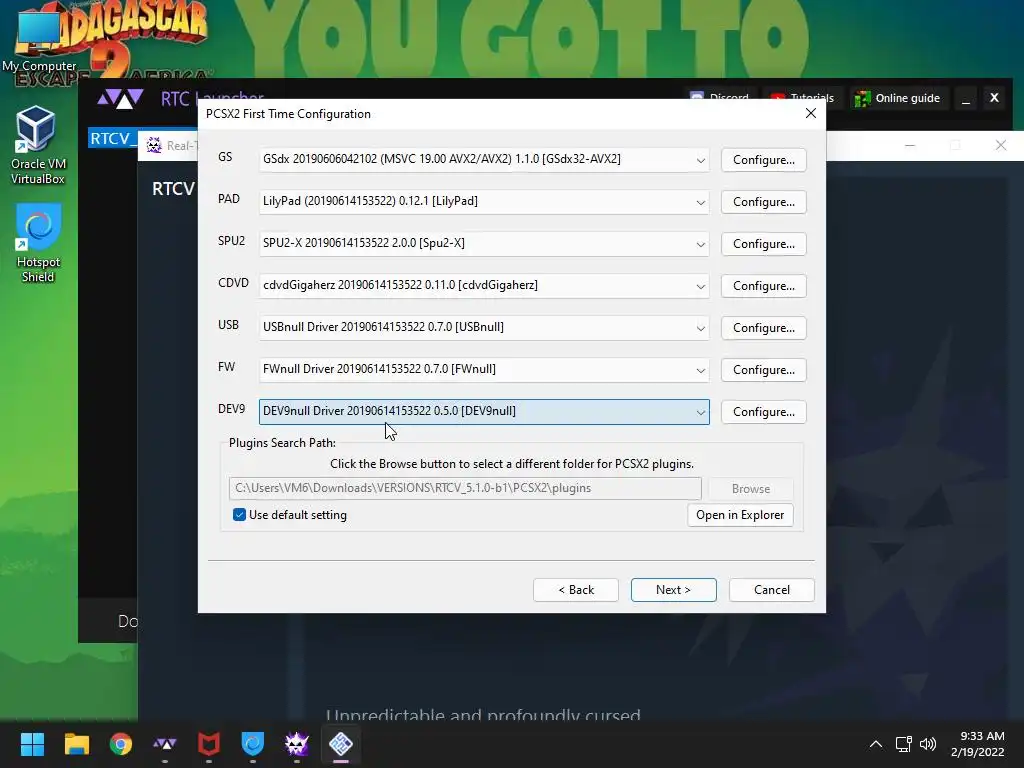Open My Computer desktop icon
Image resolution: width=1024 pixels, height=768 pixels.
39,42
